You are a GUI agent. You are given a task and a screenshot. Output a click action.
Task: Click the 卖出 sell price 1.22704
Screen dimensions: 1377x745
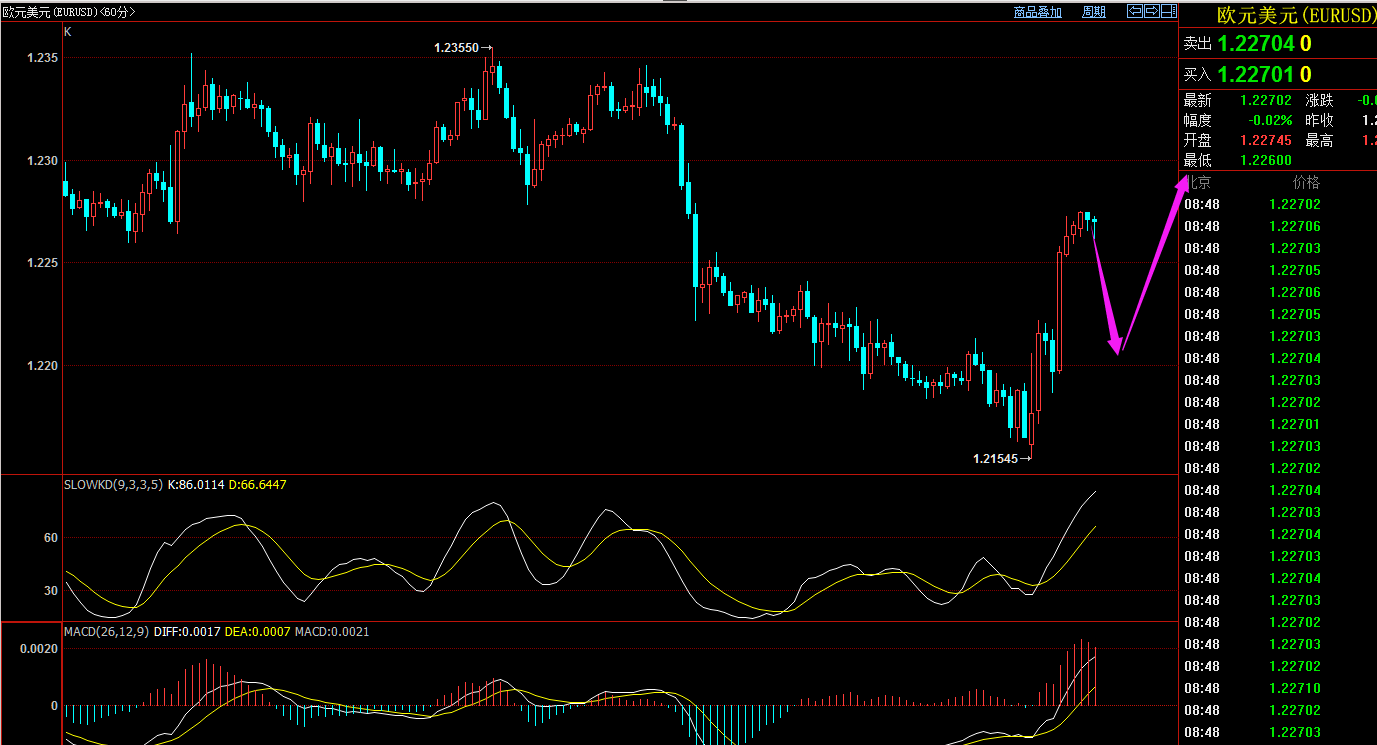tap(1256, 43)
